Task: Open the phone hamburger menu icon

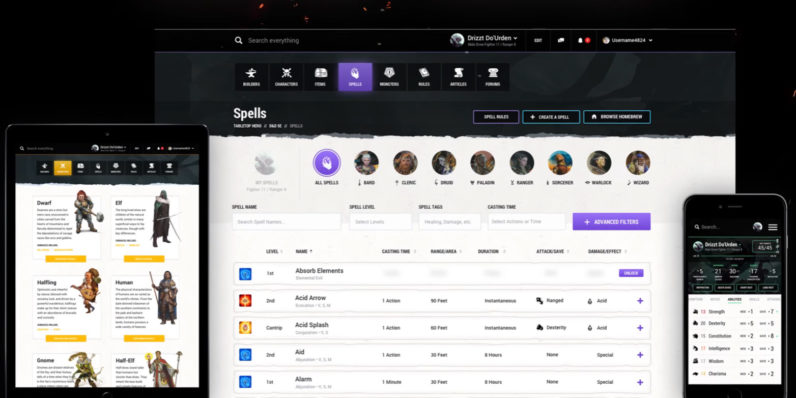Action: click(x=773, y=227)
